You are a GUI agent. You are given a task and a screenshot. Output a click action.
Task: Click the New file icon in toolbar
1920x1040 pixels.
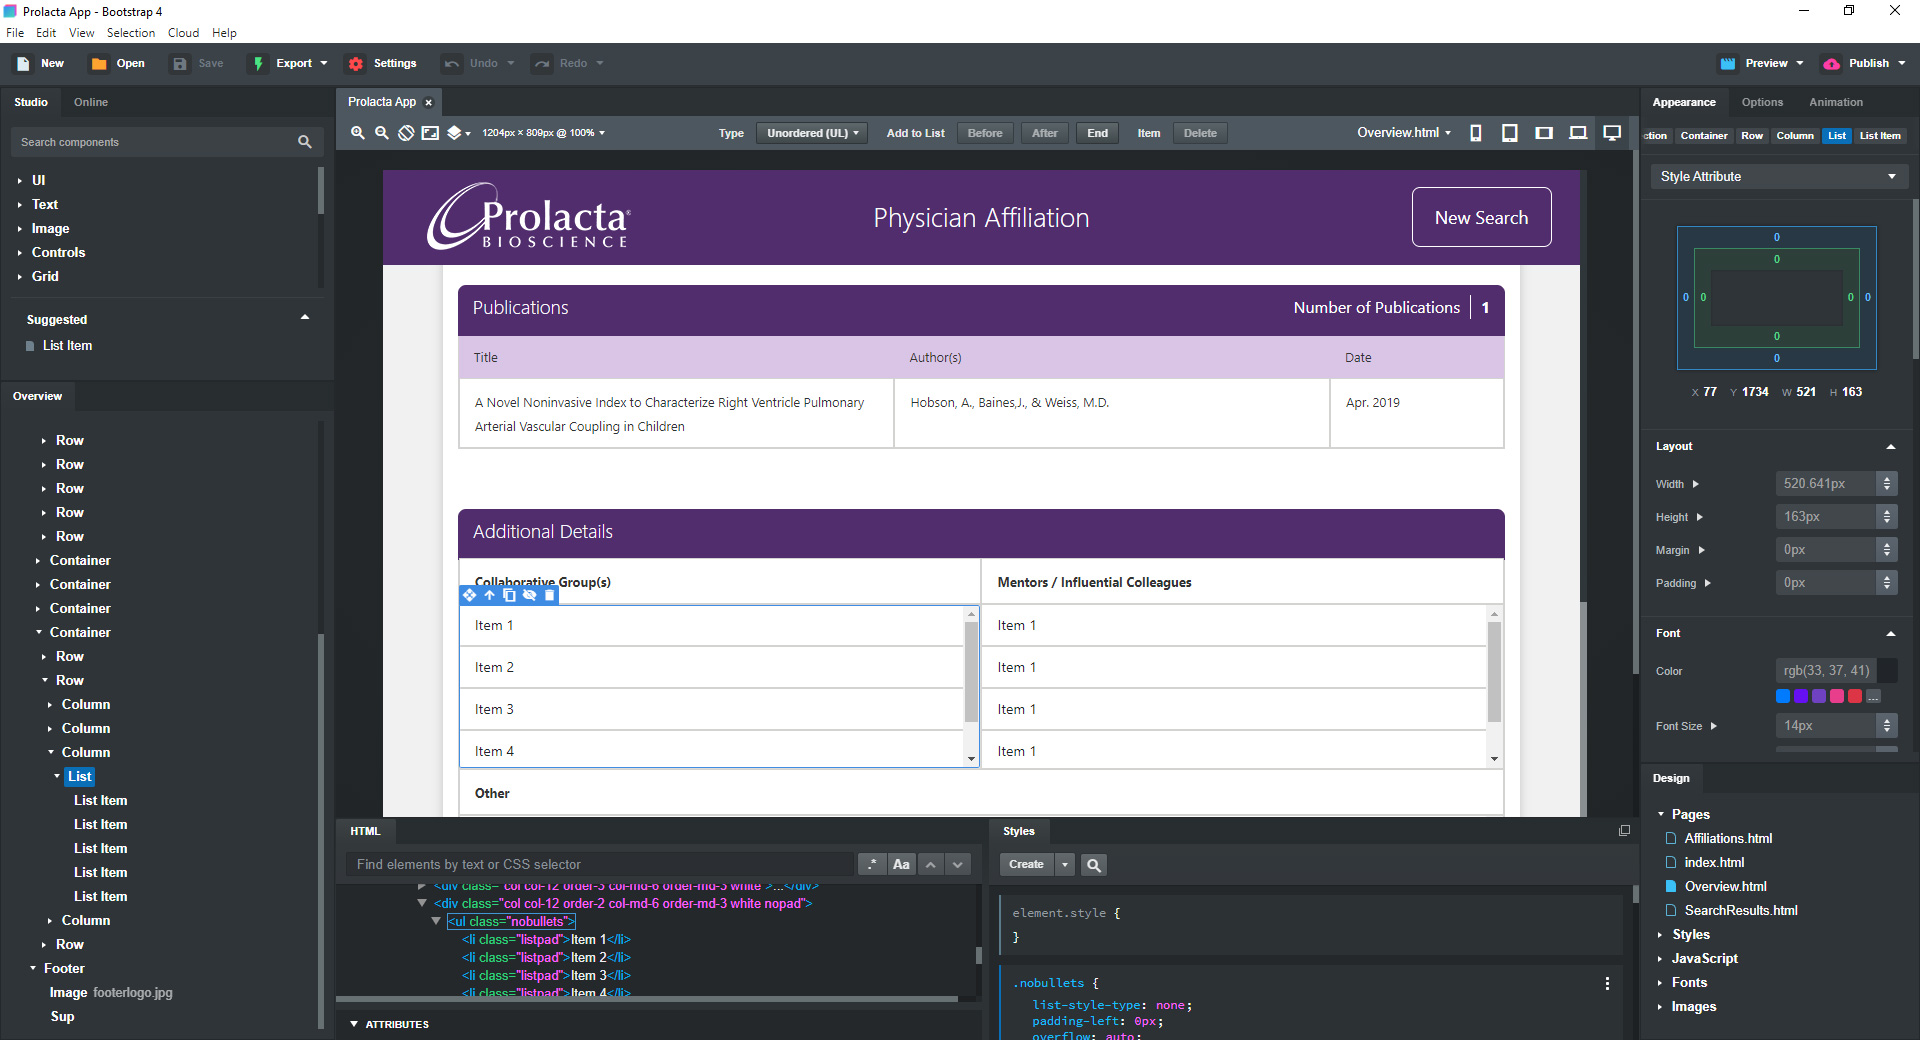pos(23,64)
